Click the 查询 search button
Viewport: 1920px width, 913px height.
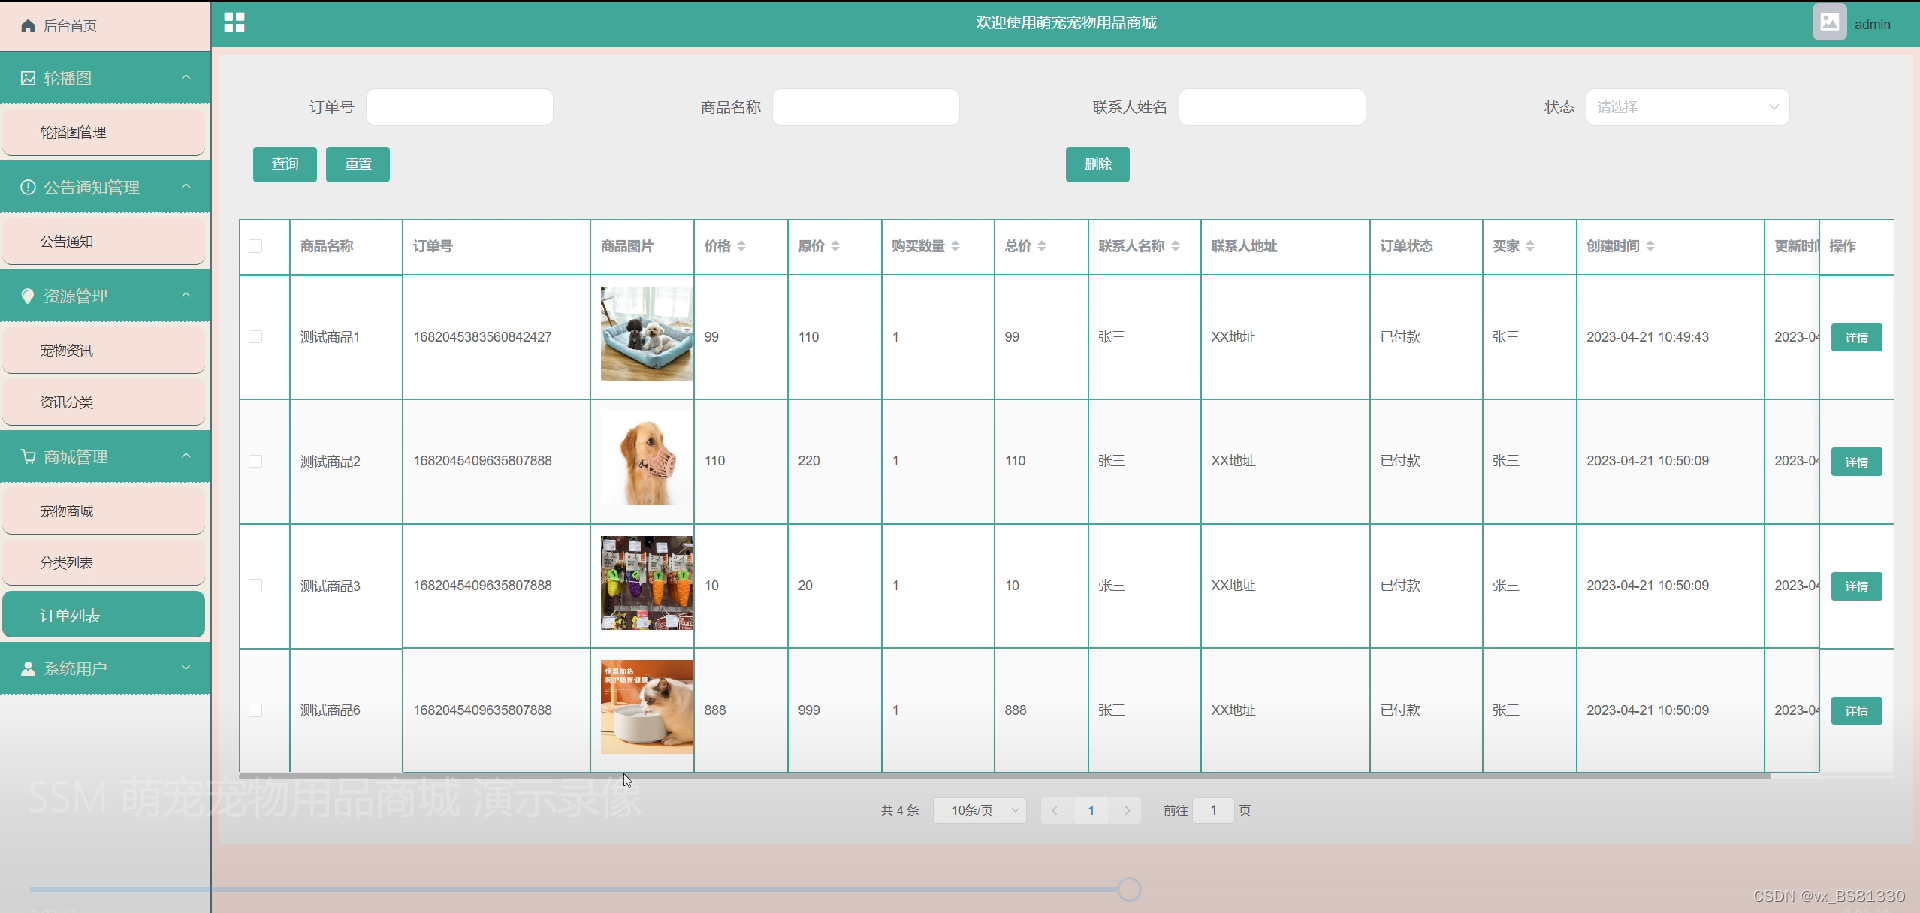coord(285,164)
